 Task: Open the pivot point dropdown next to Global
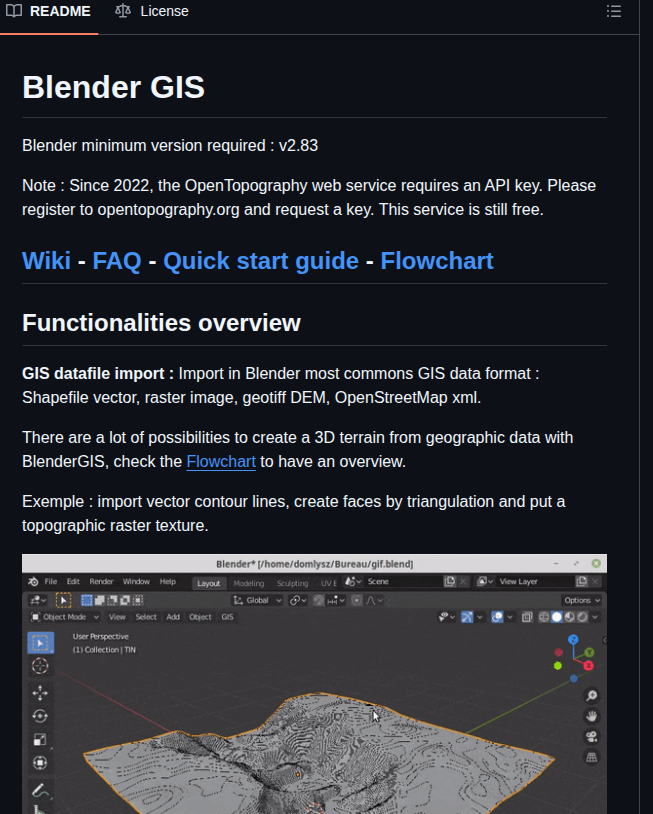tap(297, 601)
